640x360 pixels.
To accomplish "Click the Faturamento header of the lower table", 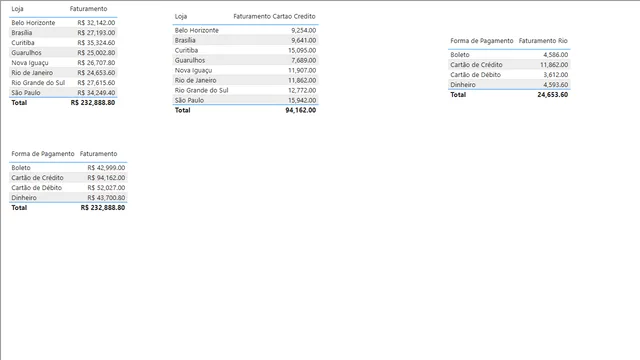I will [x=98, y=154].
